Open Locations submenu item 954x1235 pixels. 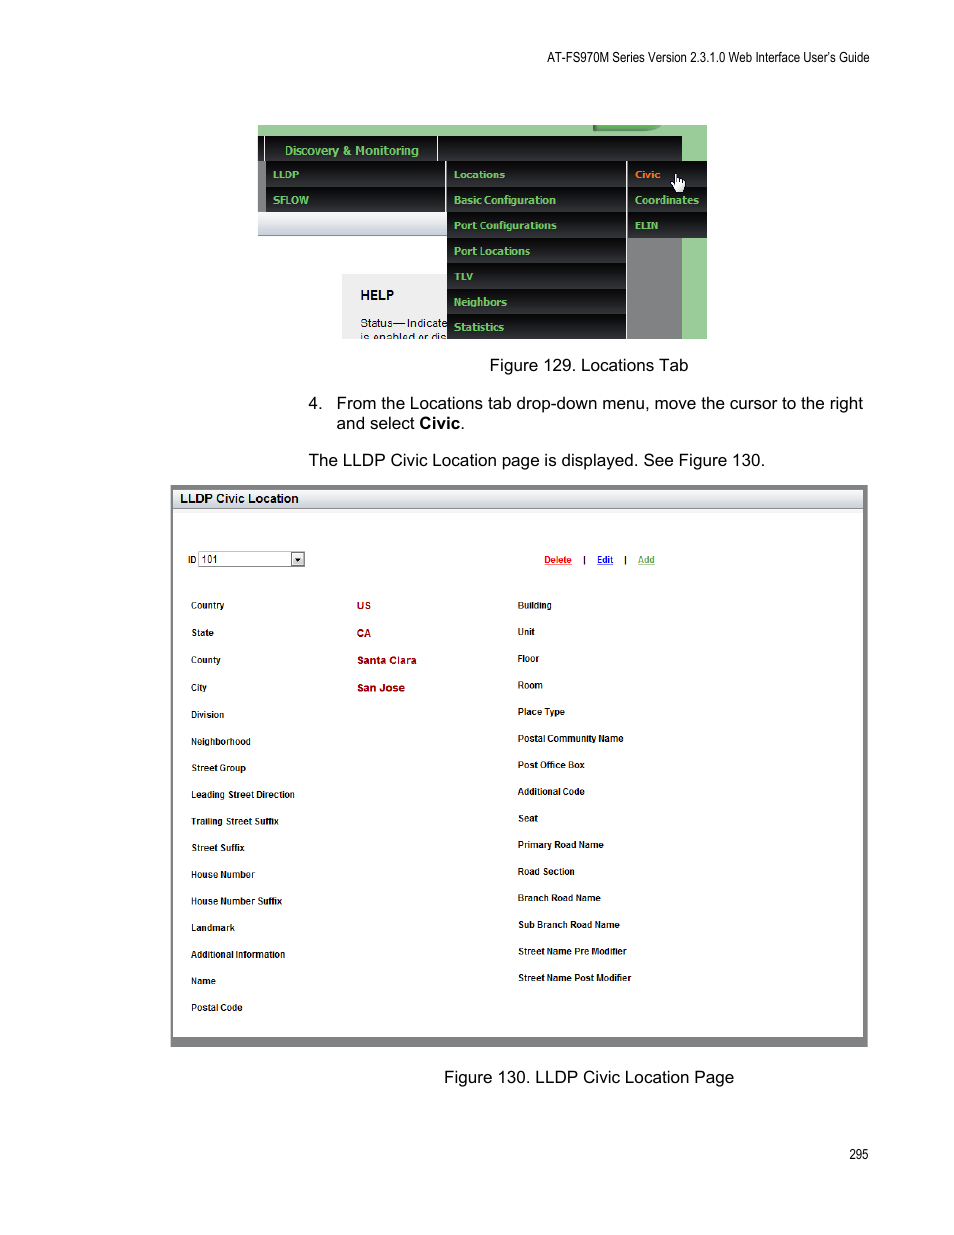[x=536, y=174]
